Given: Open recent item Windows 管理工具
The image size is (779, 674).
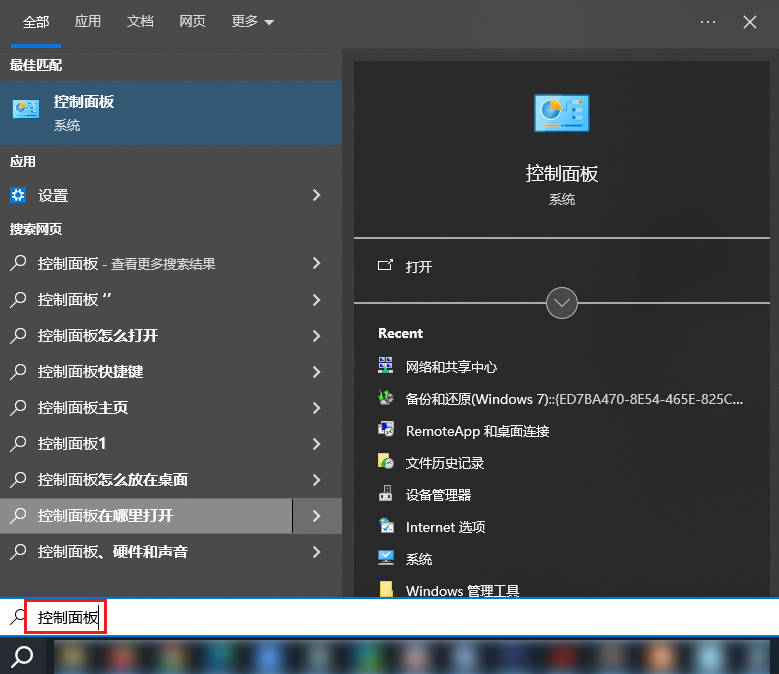Looking at the screenshot, I should [462, 590].
